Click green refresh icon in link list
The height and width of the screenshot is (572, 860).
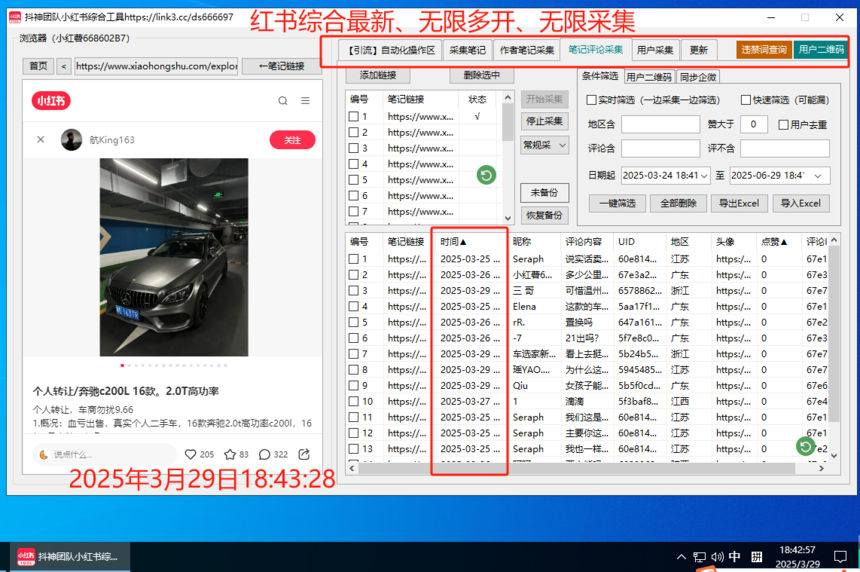tap(486, 175)
